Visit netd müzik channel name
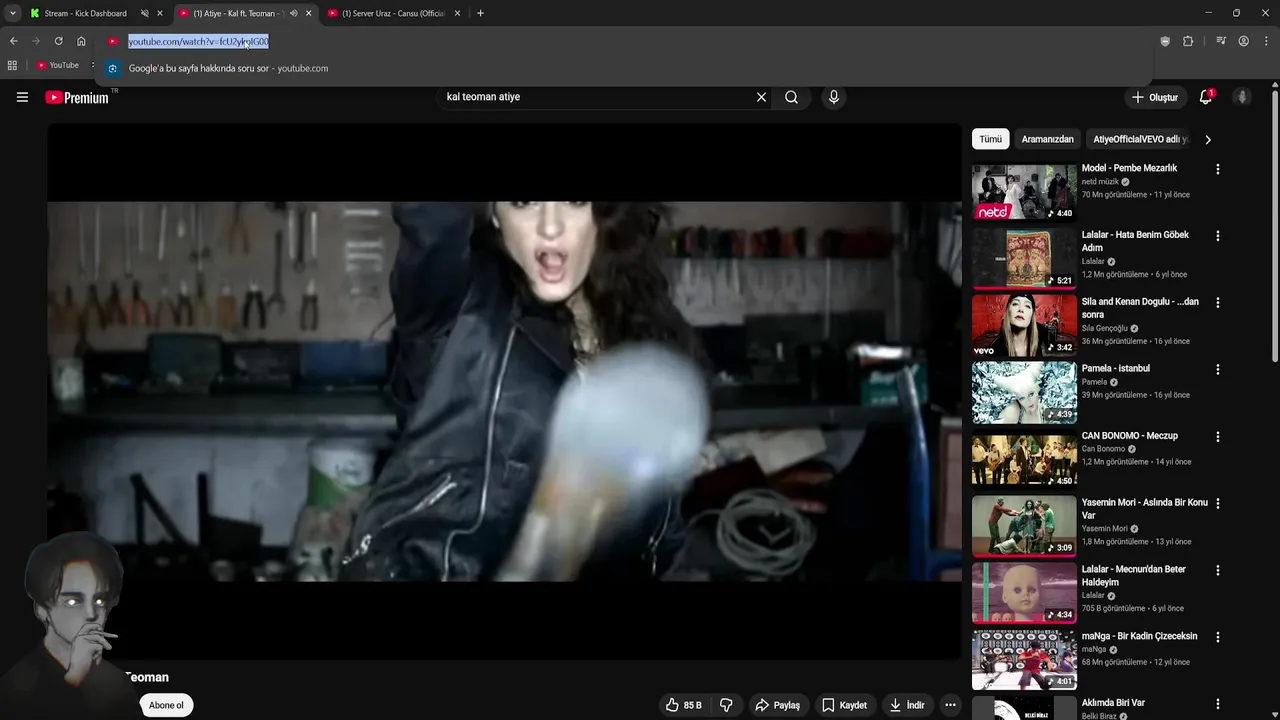The image size is (1280, 720). pos(1100,182)
